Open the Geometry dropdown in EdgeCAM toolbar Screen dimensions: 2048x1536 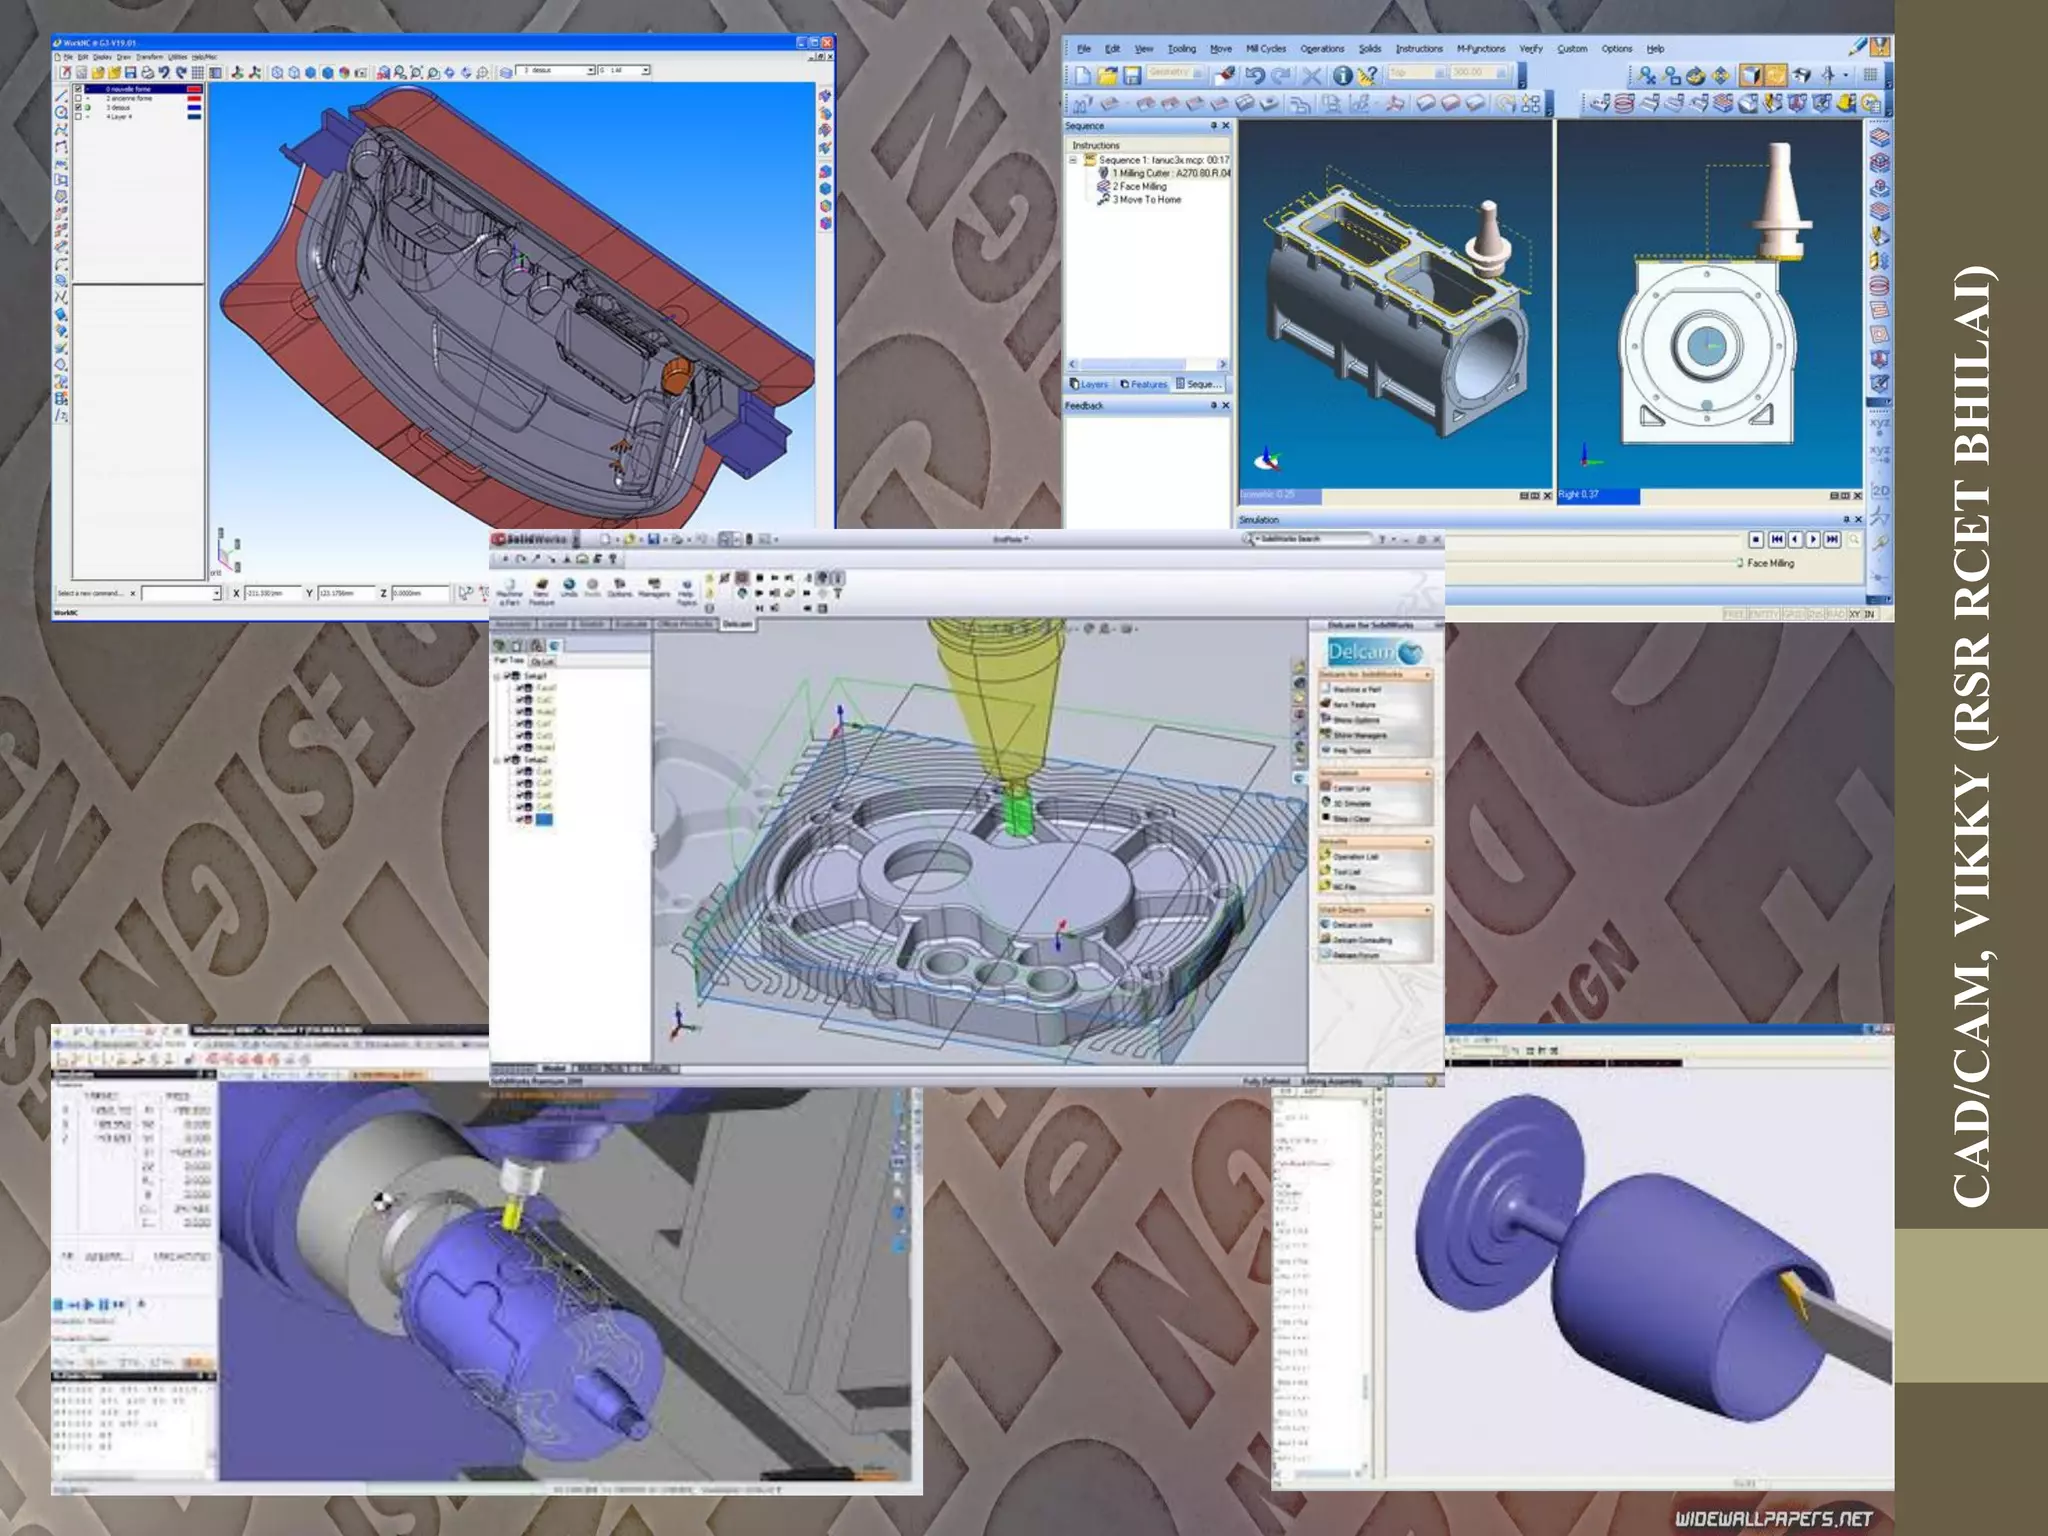point(1198,73)
